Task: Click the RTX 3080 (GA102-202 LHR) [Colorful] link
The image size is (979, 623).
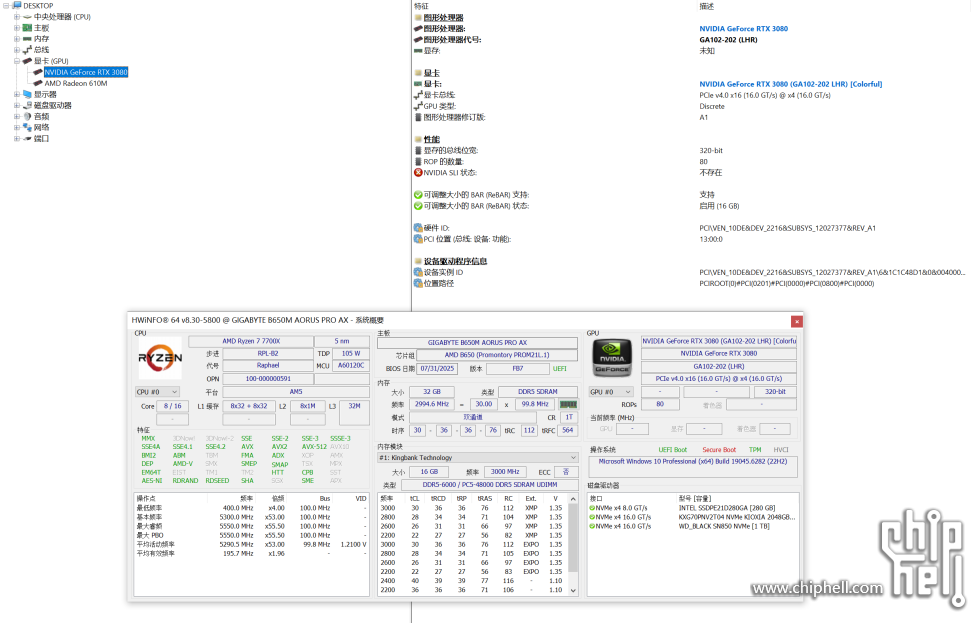Action: 790,84
